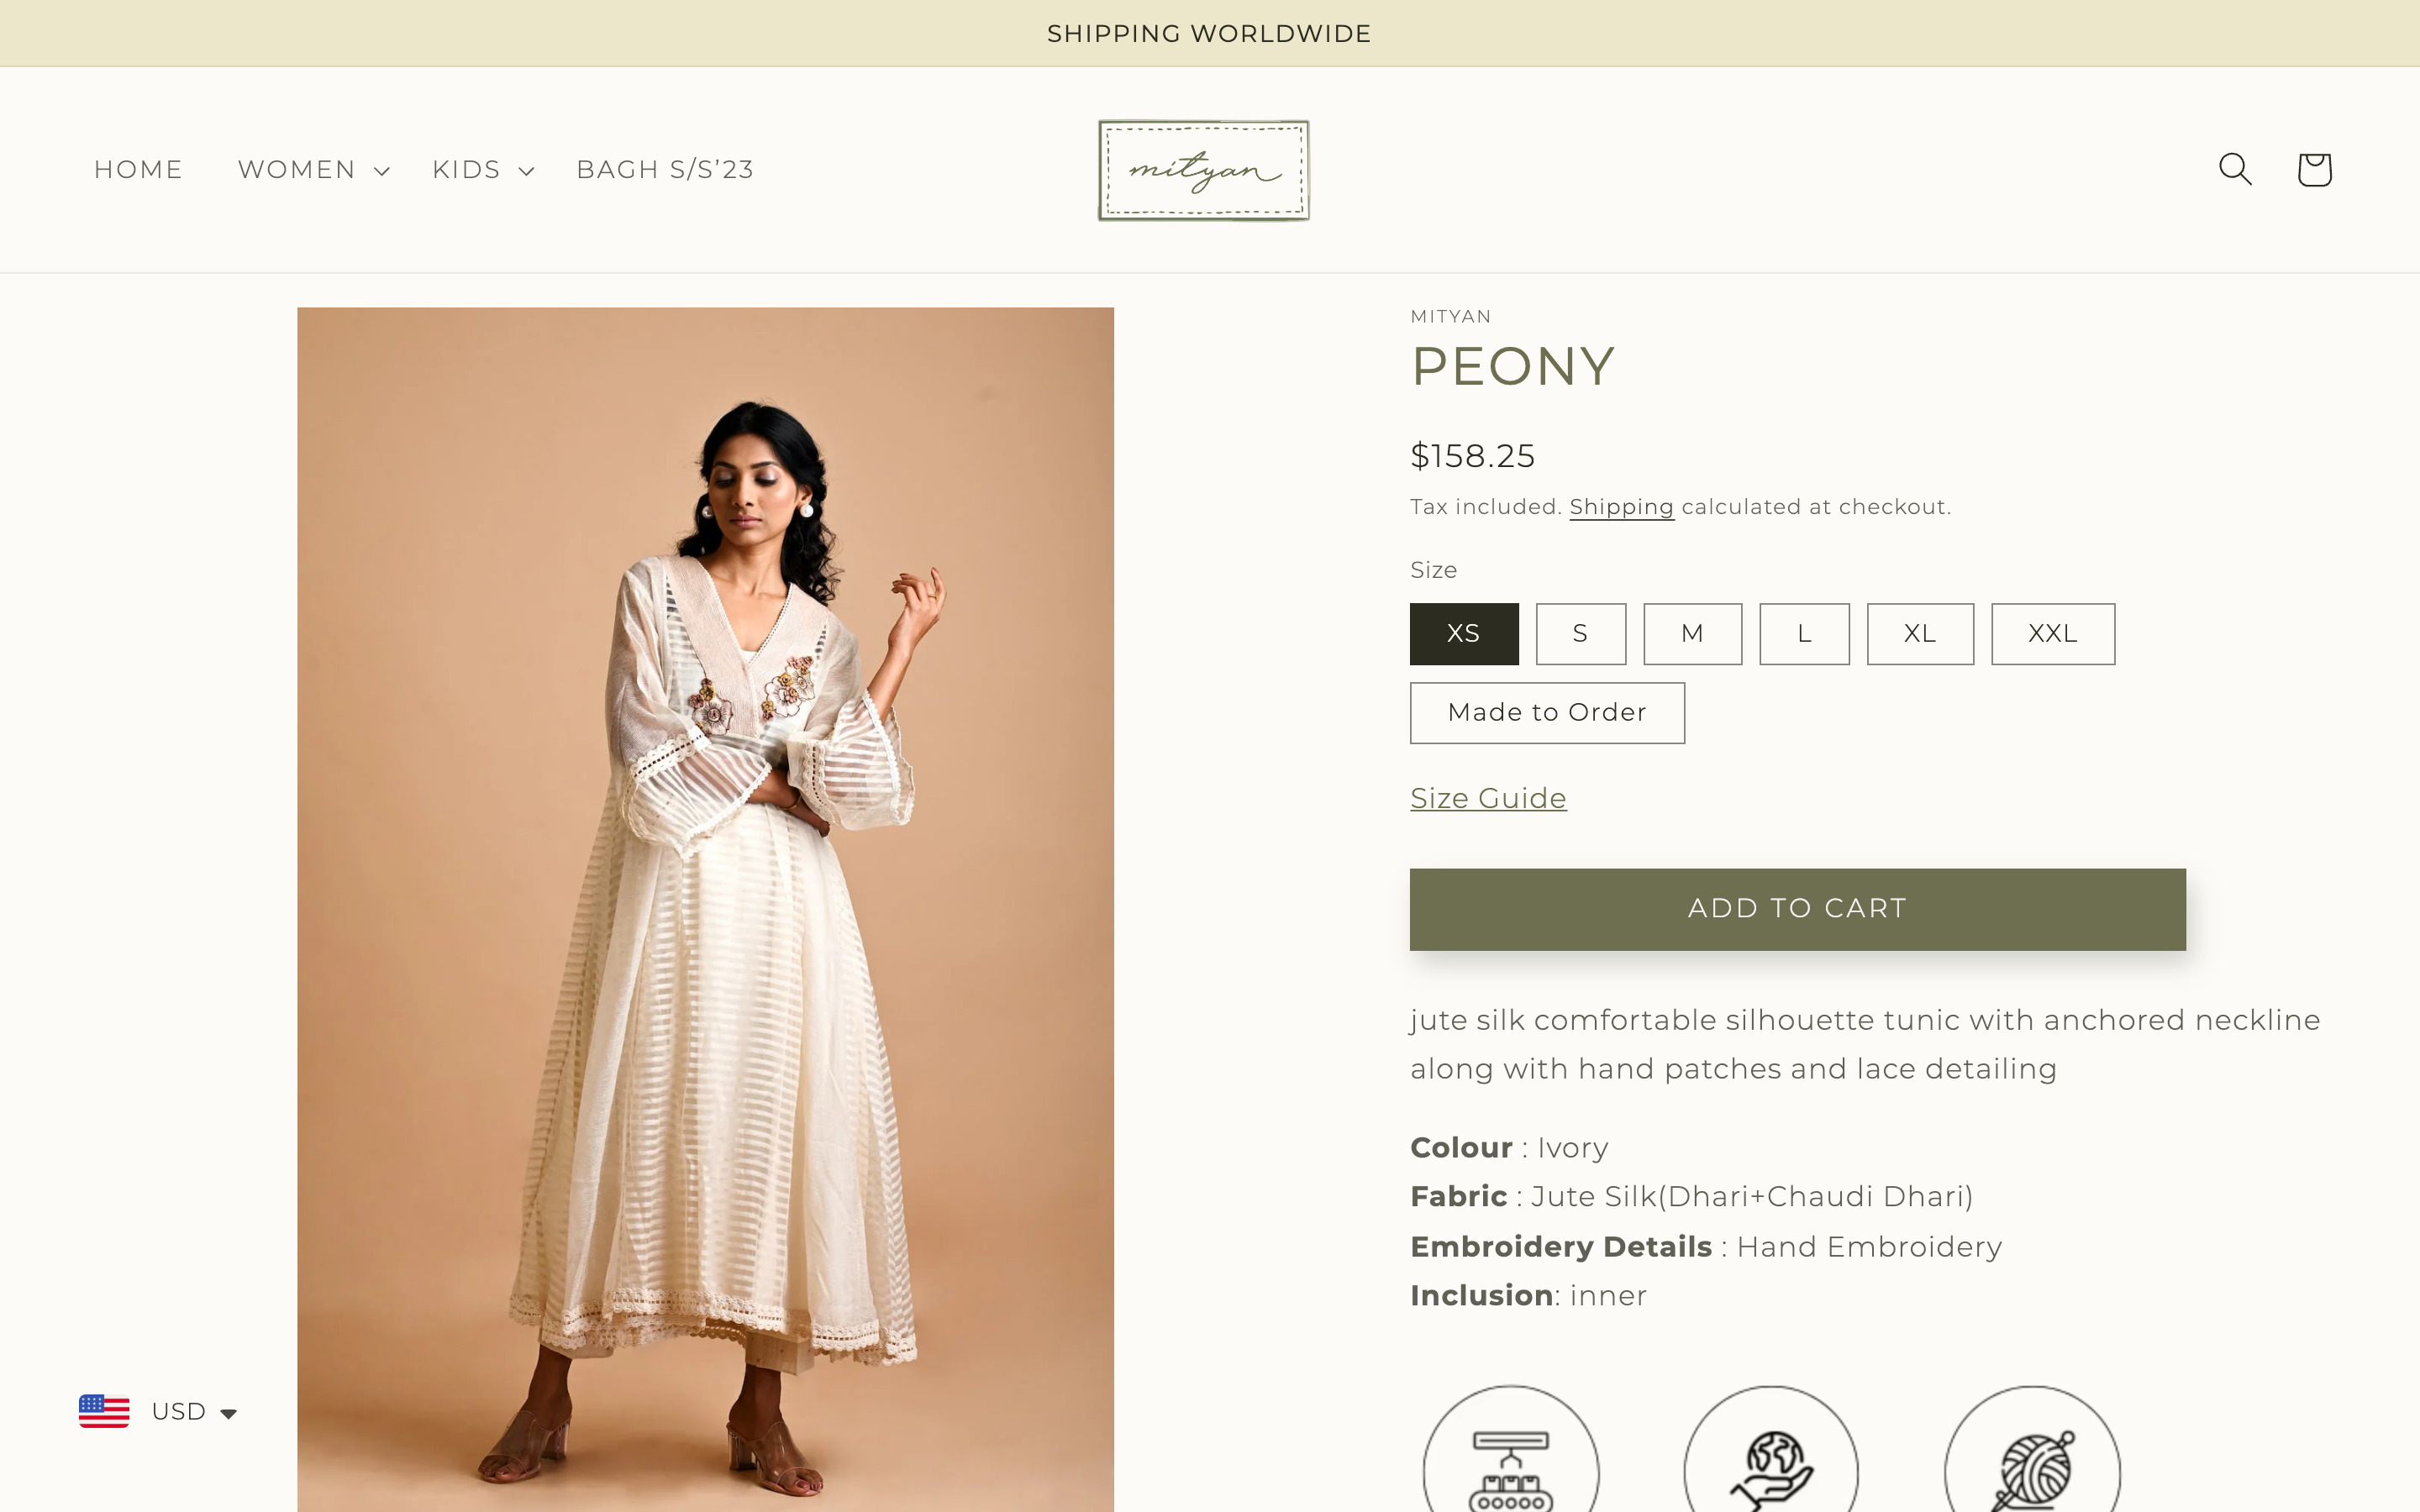Click the US flag currency icon
Viewport: 2420px width, 1512px height.
[103, 1411]
